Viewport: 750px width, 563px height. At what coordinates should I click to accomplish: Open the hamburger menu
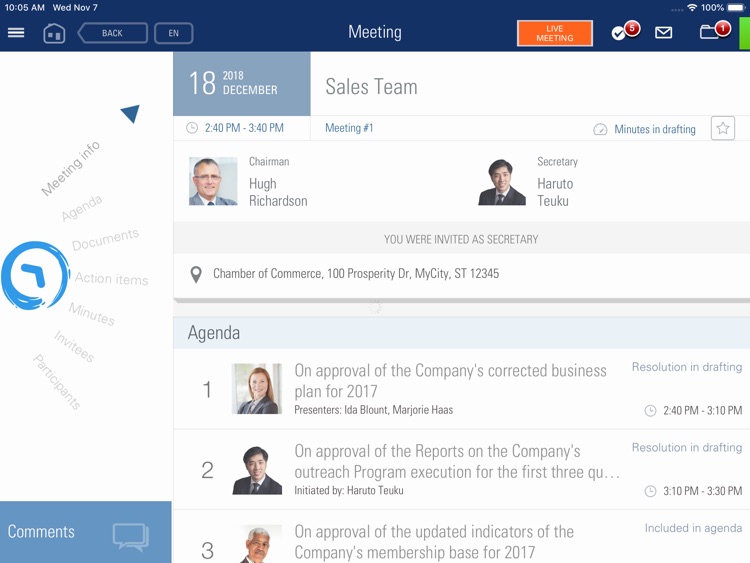click(16, 33)
